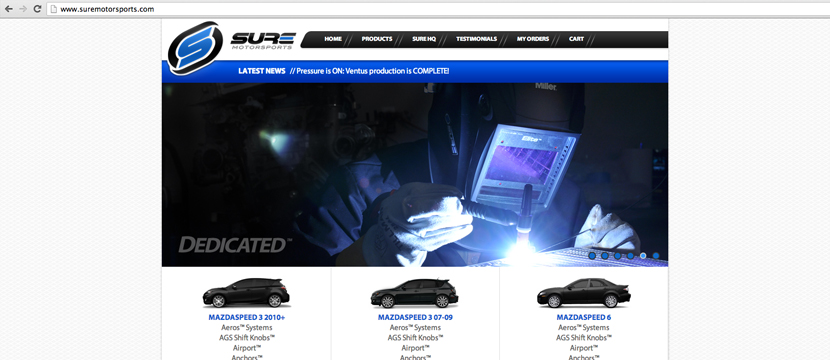Click the Mazdaspeed 6 sedan image
This screenshot has height=360, width=830.
(583, 292)
